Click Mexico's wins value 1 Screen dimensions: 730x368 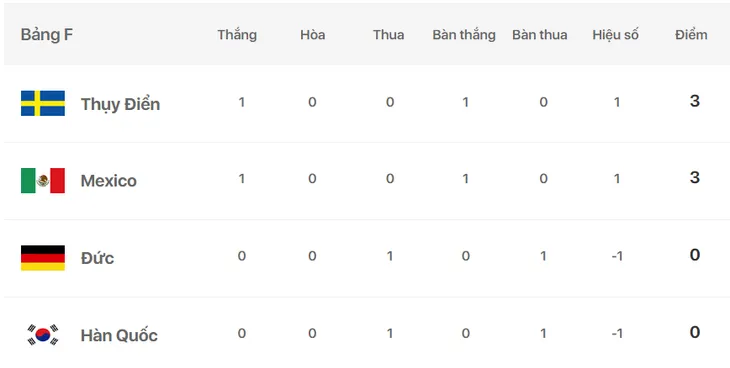[242, 179]
